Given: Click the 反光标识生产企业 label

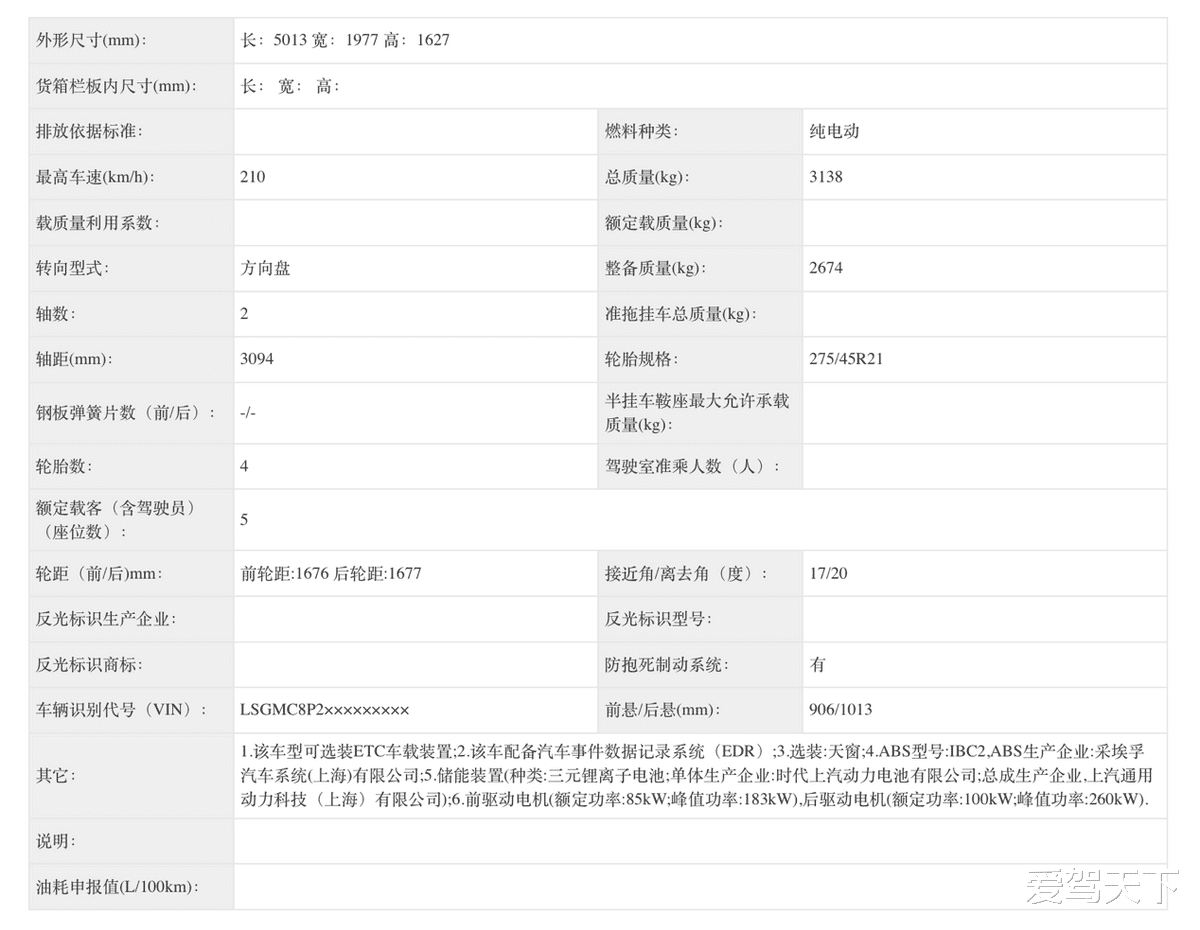Looking at the screenshot, I should [106, 619].
